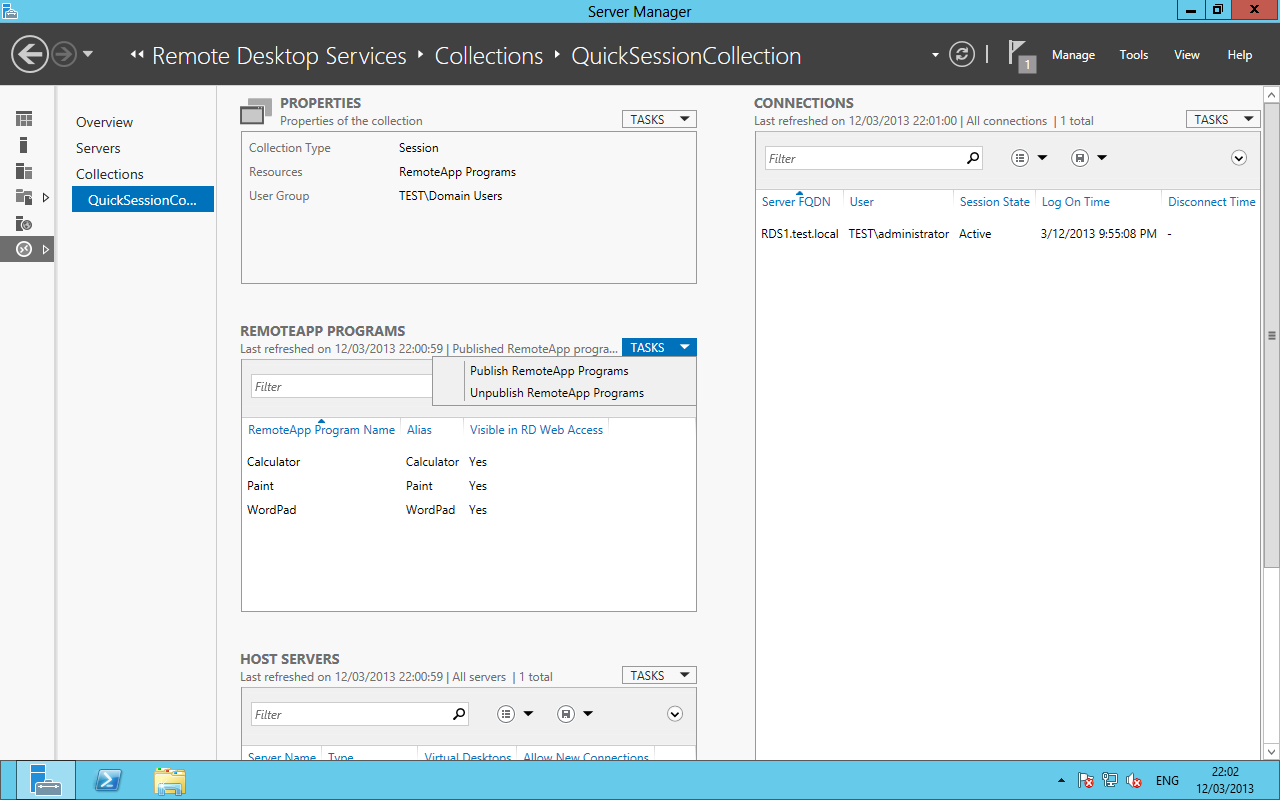Sort by Log On Time column
Screen dimensions: 1280x800
(1076, 202)
